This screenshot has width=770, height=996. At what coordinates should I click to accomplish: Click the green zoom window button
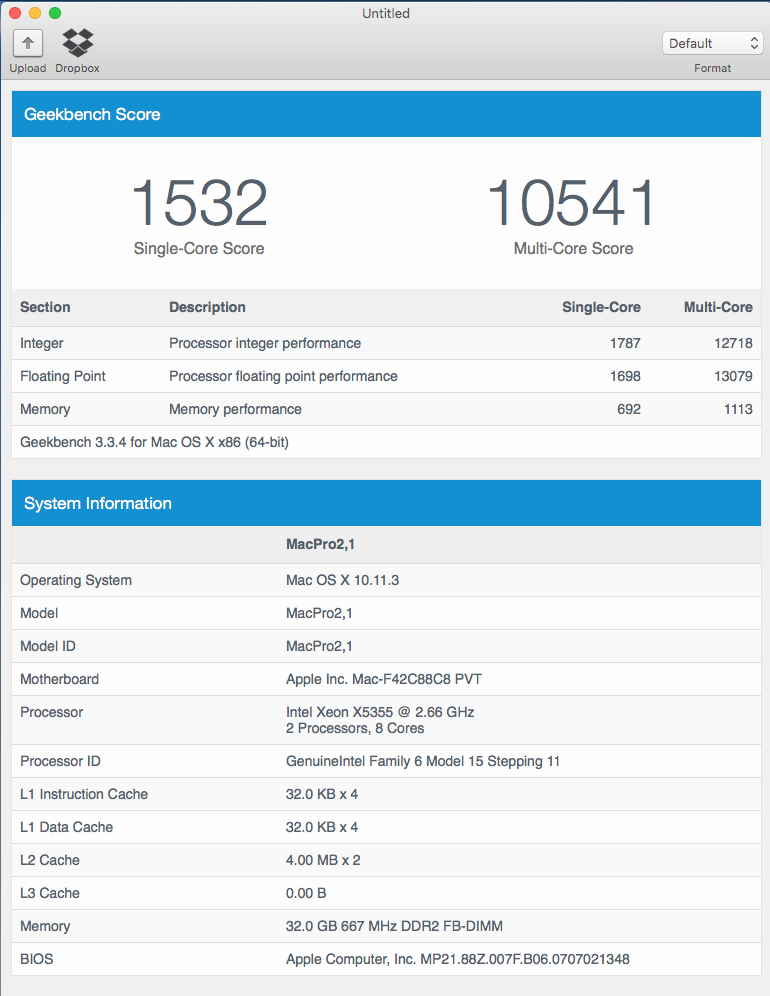click(x=55, y=13)
